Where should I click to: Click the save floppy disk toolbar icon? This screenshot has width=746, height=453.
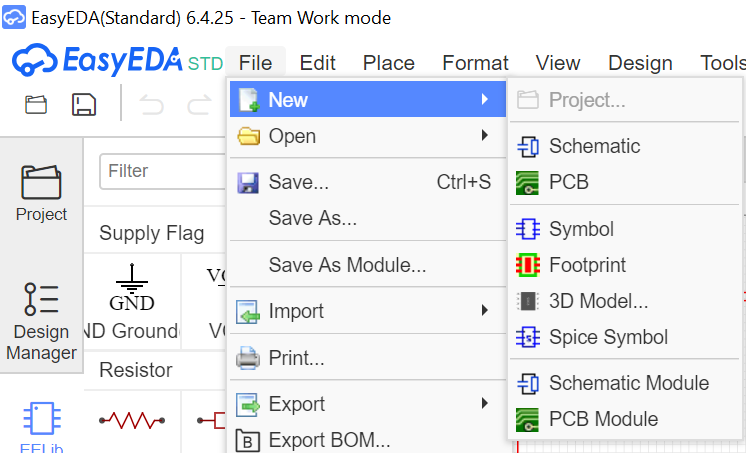pyautogui.click(x=84, y=105)
